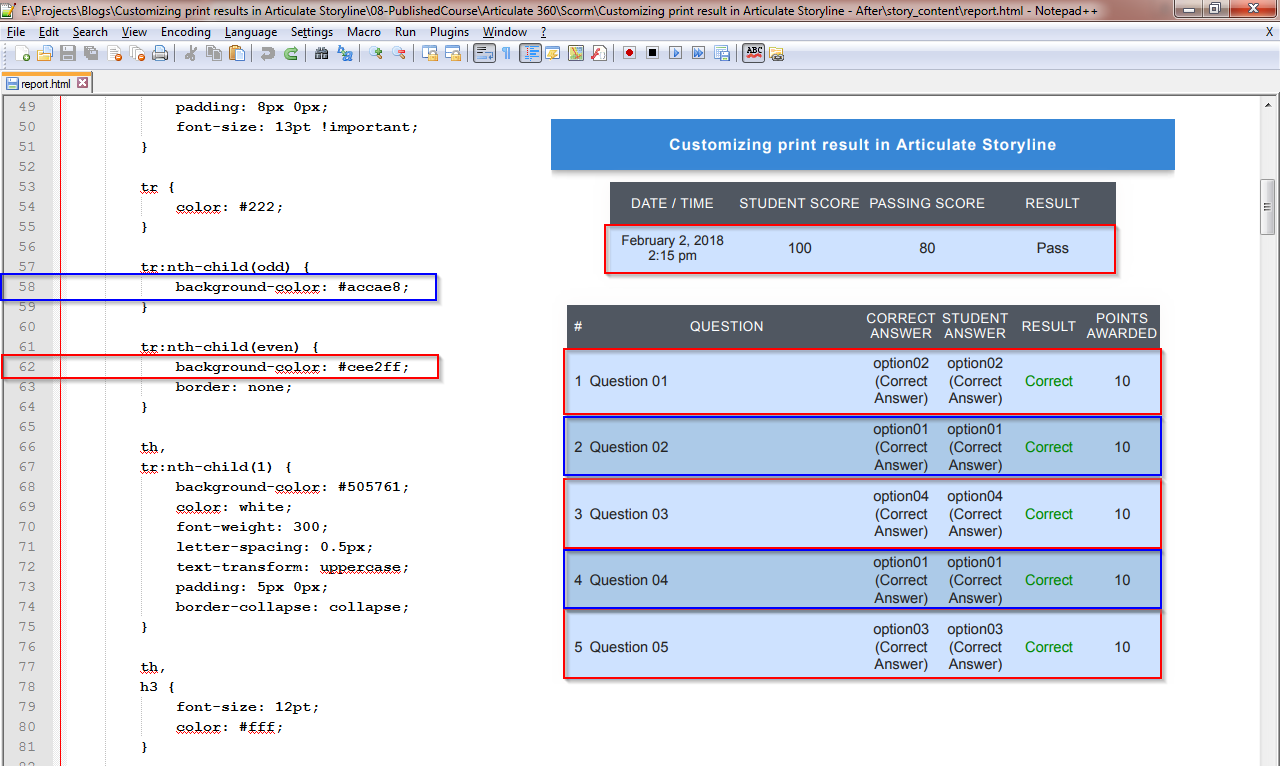Viewport: 1280px width, 766px height.
Task: Click the Save All toolbar icon
Action: (91, 53)
